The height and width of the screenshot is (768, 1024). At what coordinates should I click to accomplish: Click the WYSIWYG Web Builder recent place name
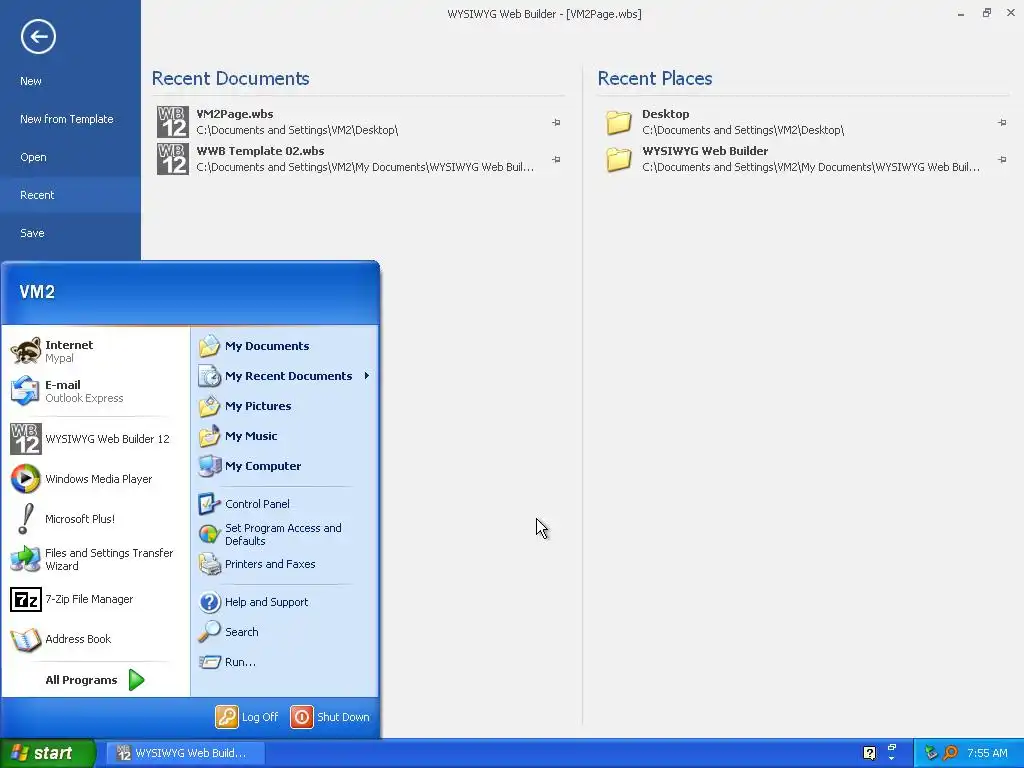click(705, 151)
